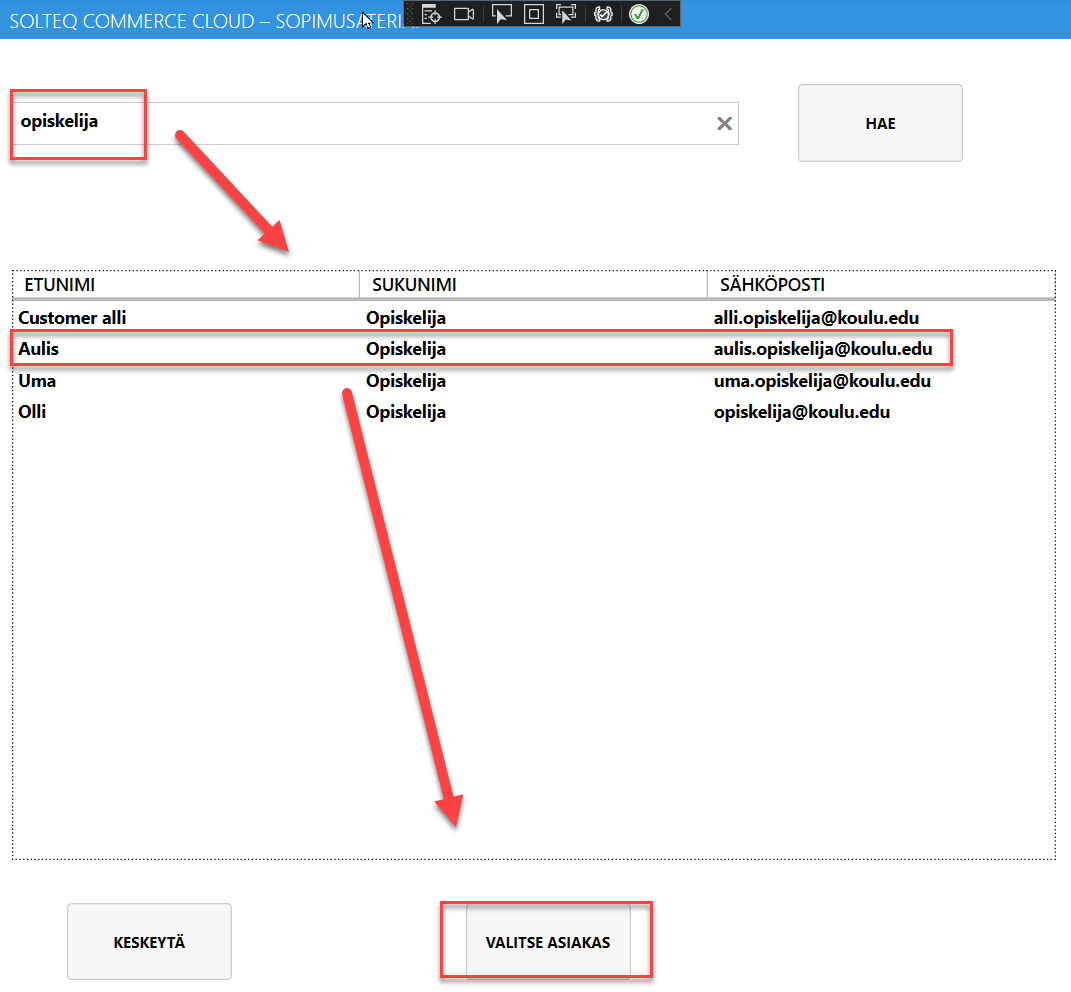Sort by the ETUNIMI column header
This screenshot has height=992, width=1071.
coord(186,285)
